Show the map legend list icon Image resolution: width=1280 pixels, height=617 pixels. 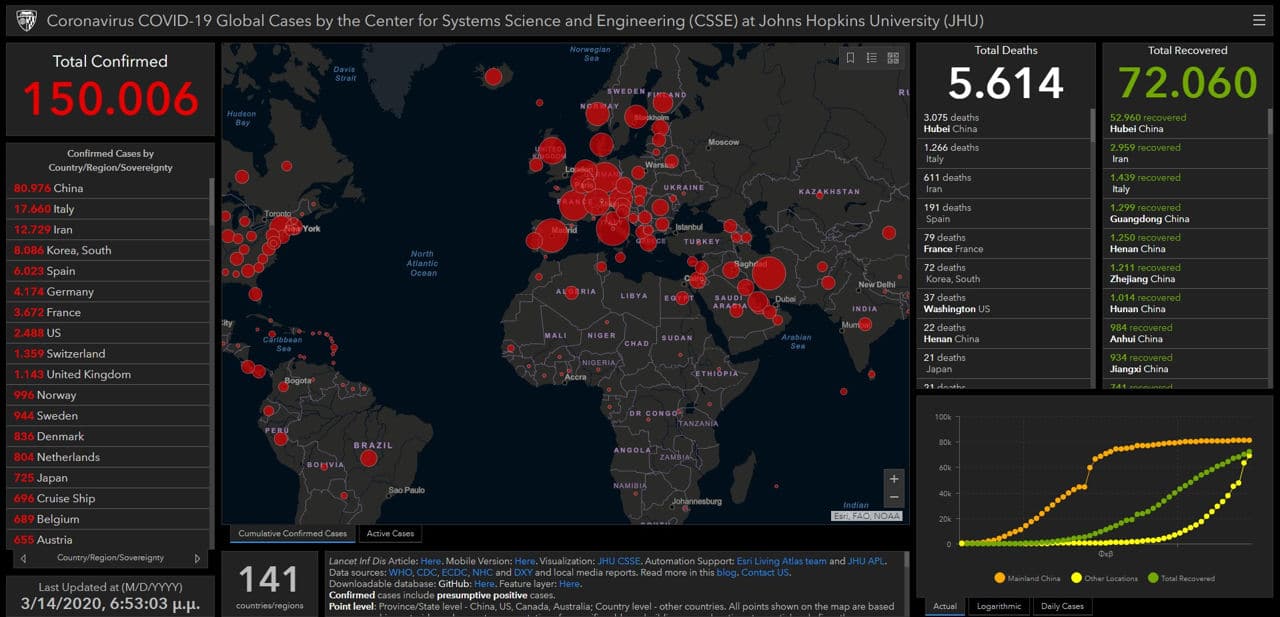[x=871, y=58]
